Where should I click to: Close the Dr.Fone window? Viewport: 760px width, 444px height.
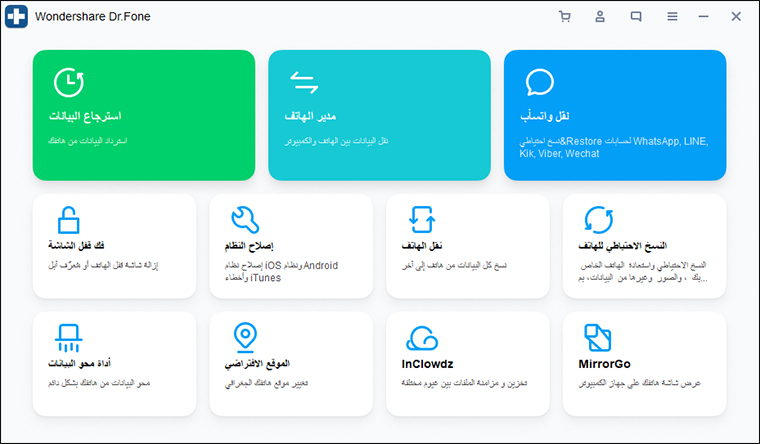tap(736, 17)
